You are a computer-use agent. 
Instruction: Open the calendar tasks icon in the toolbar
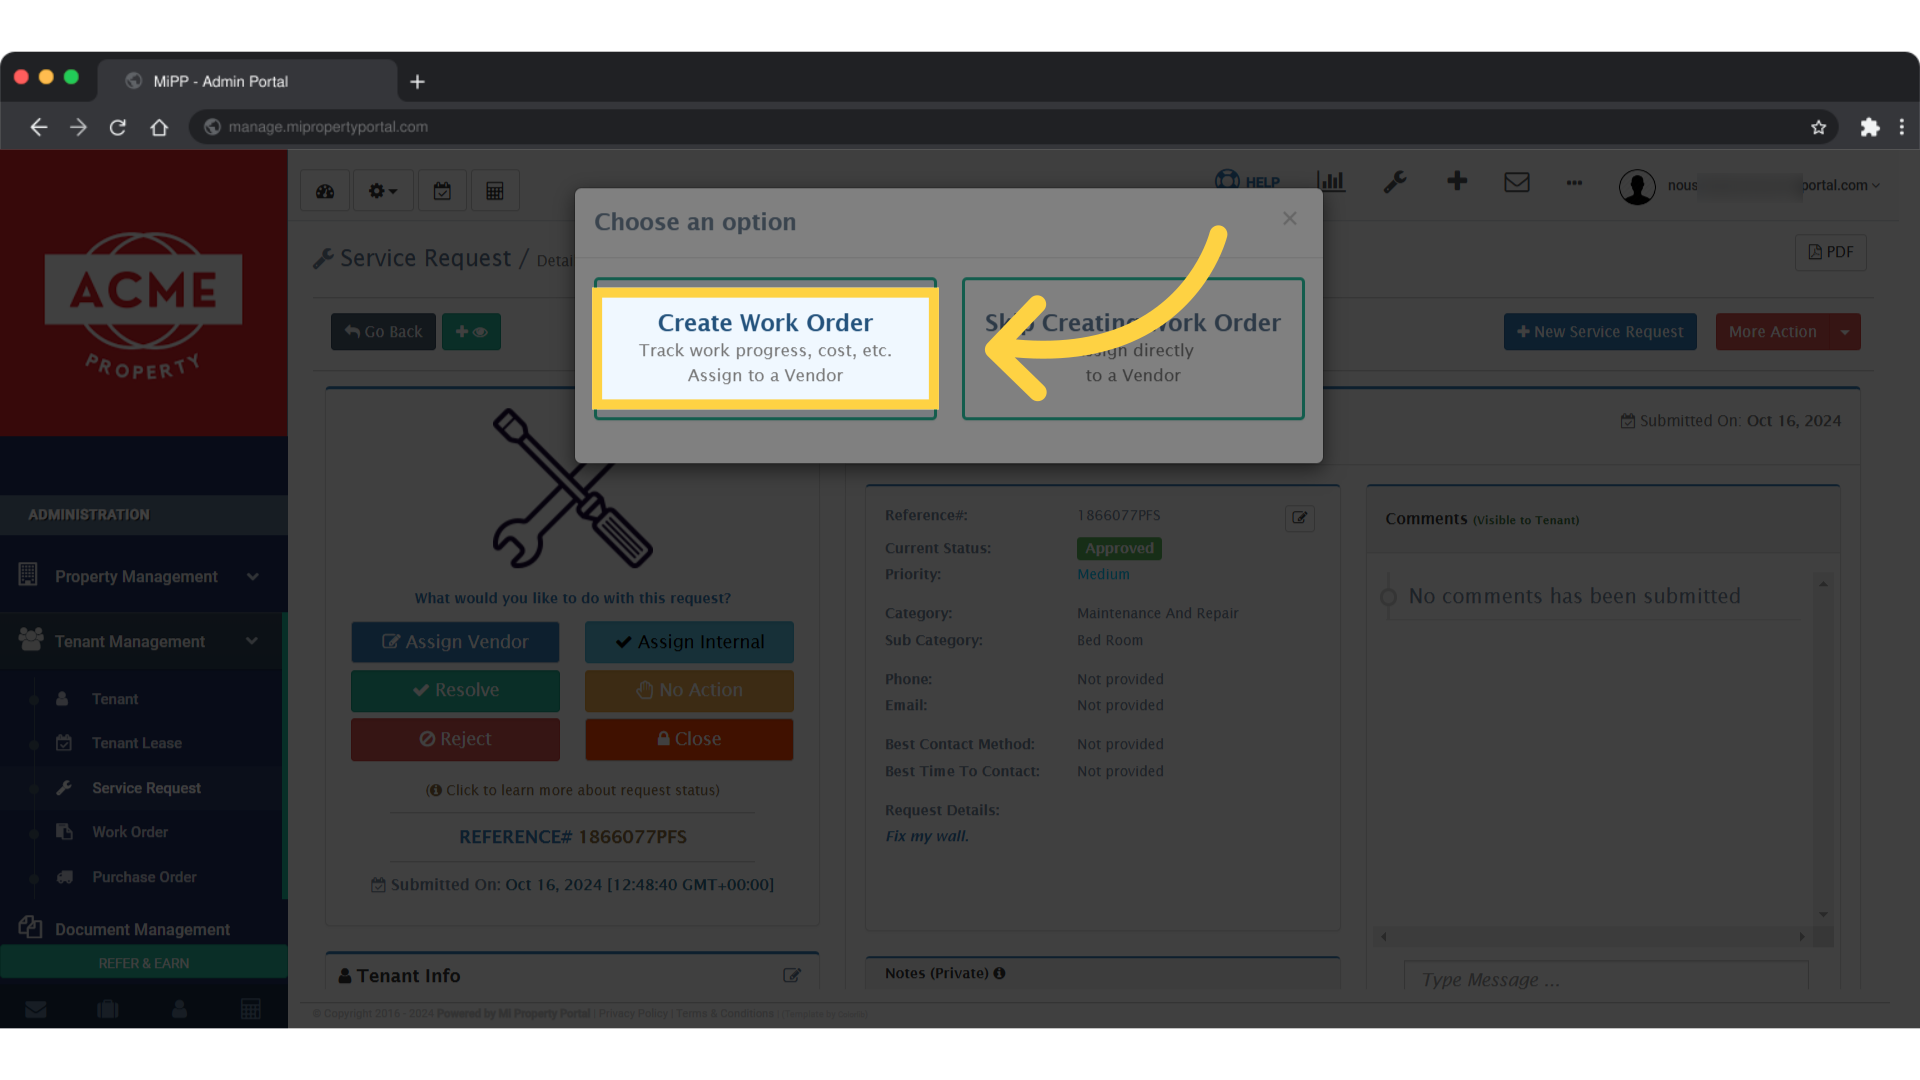[442, 189]
